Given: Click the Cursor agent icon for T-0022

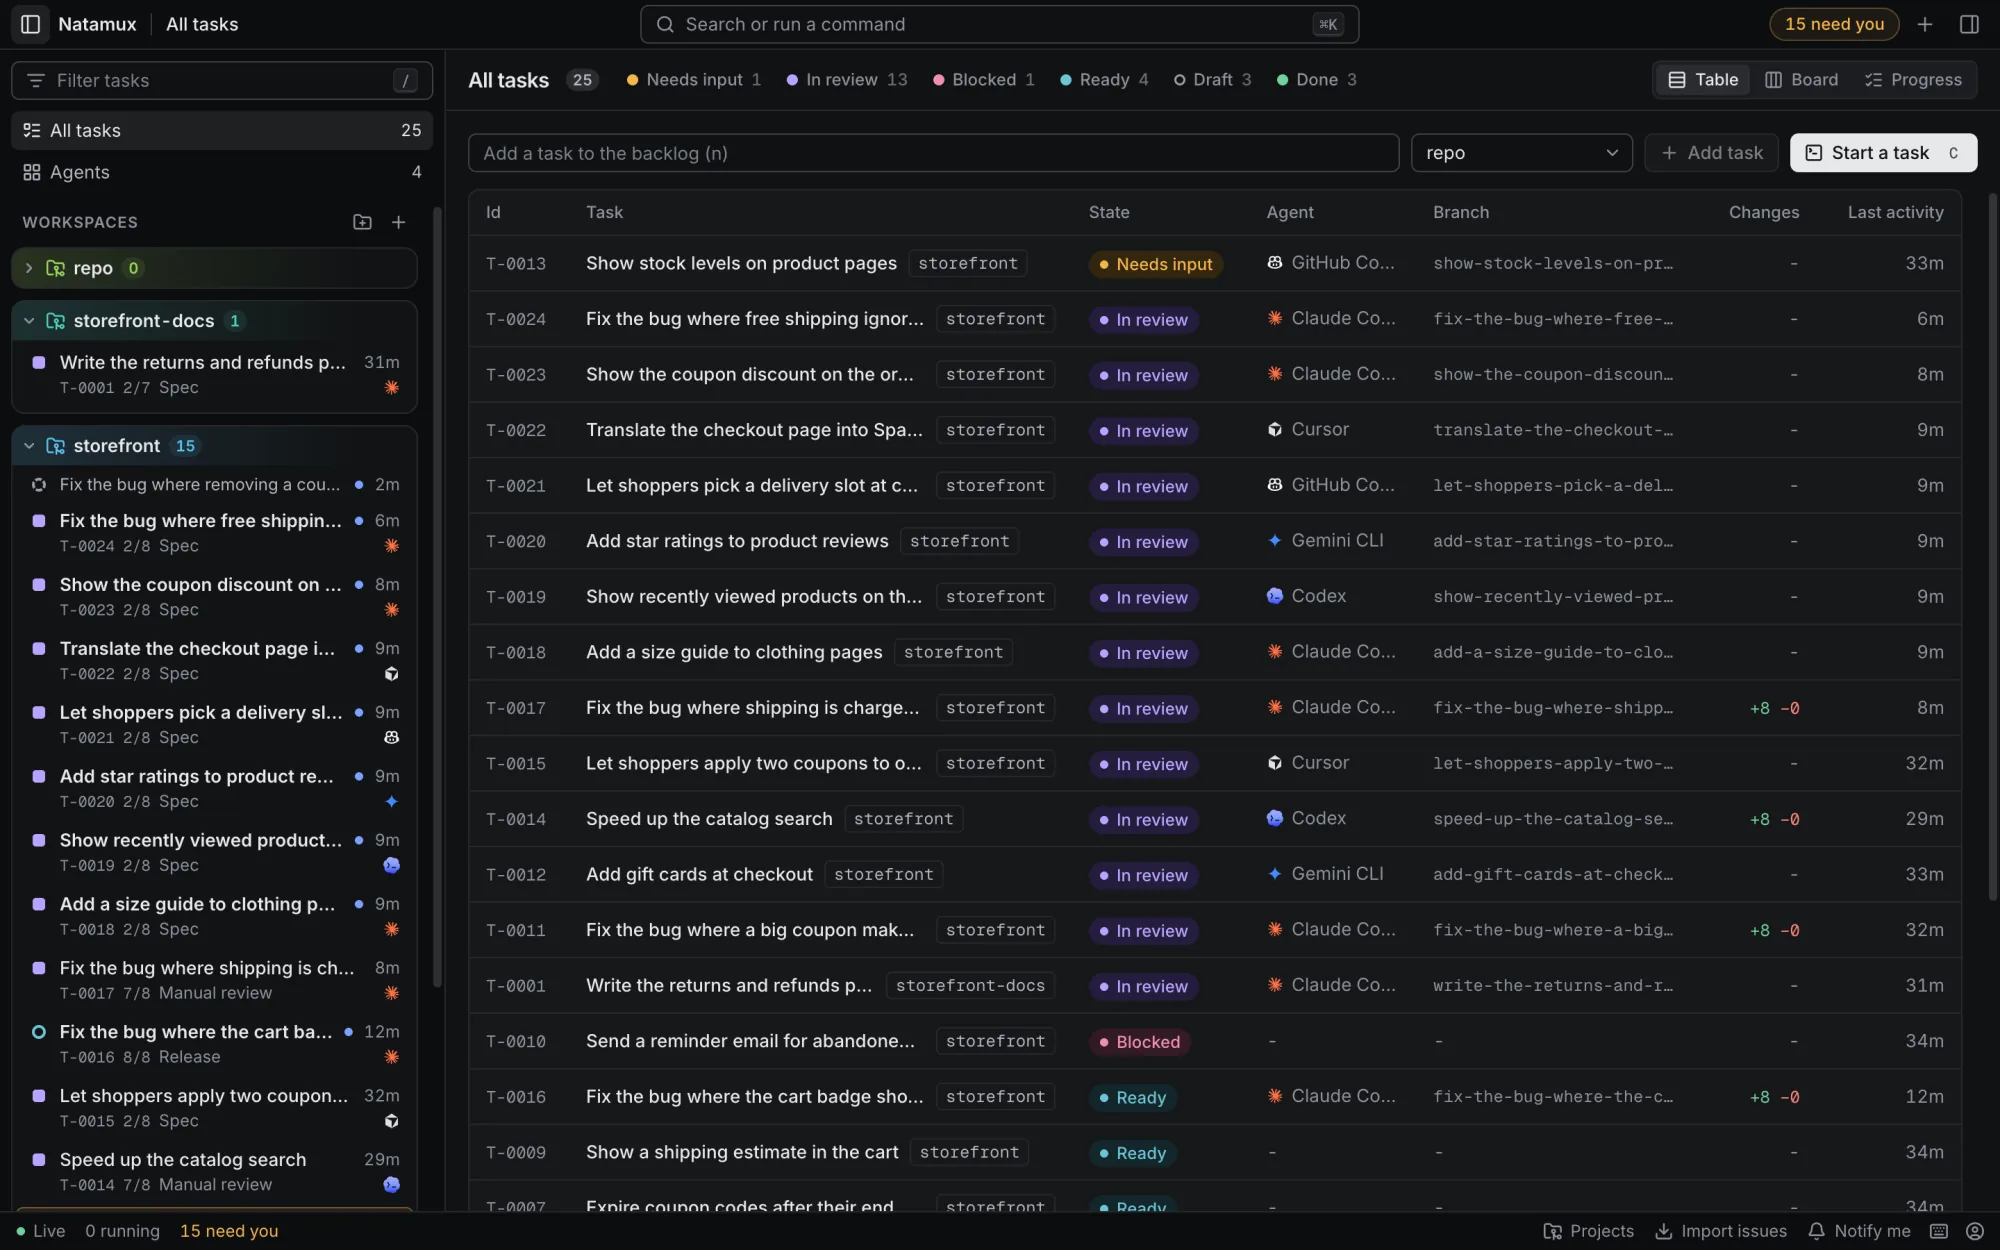Looking at the screenshot, I should tap(1274, 430).
